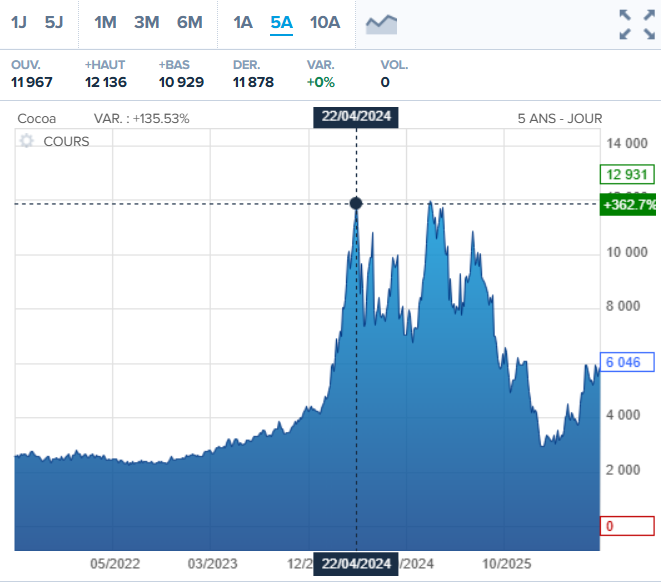Click the VAR. value +0%
This screenshot has width=661, height=582.
click(321, 82)
